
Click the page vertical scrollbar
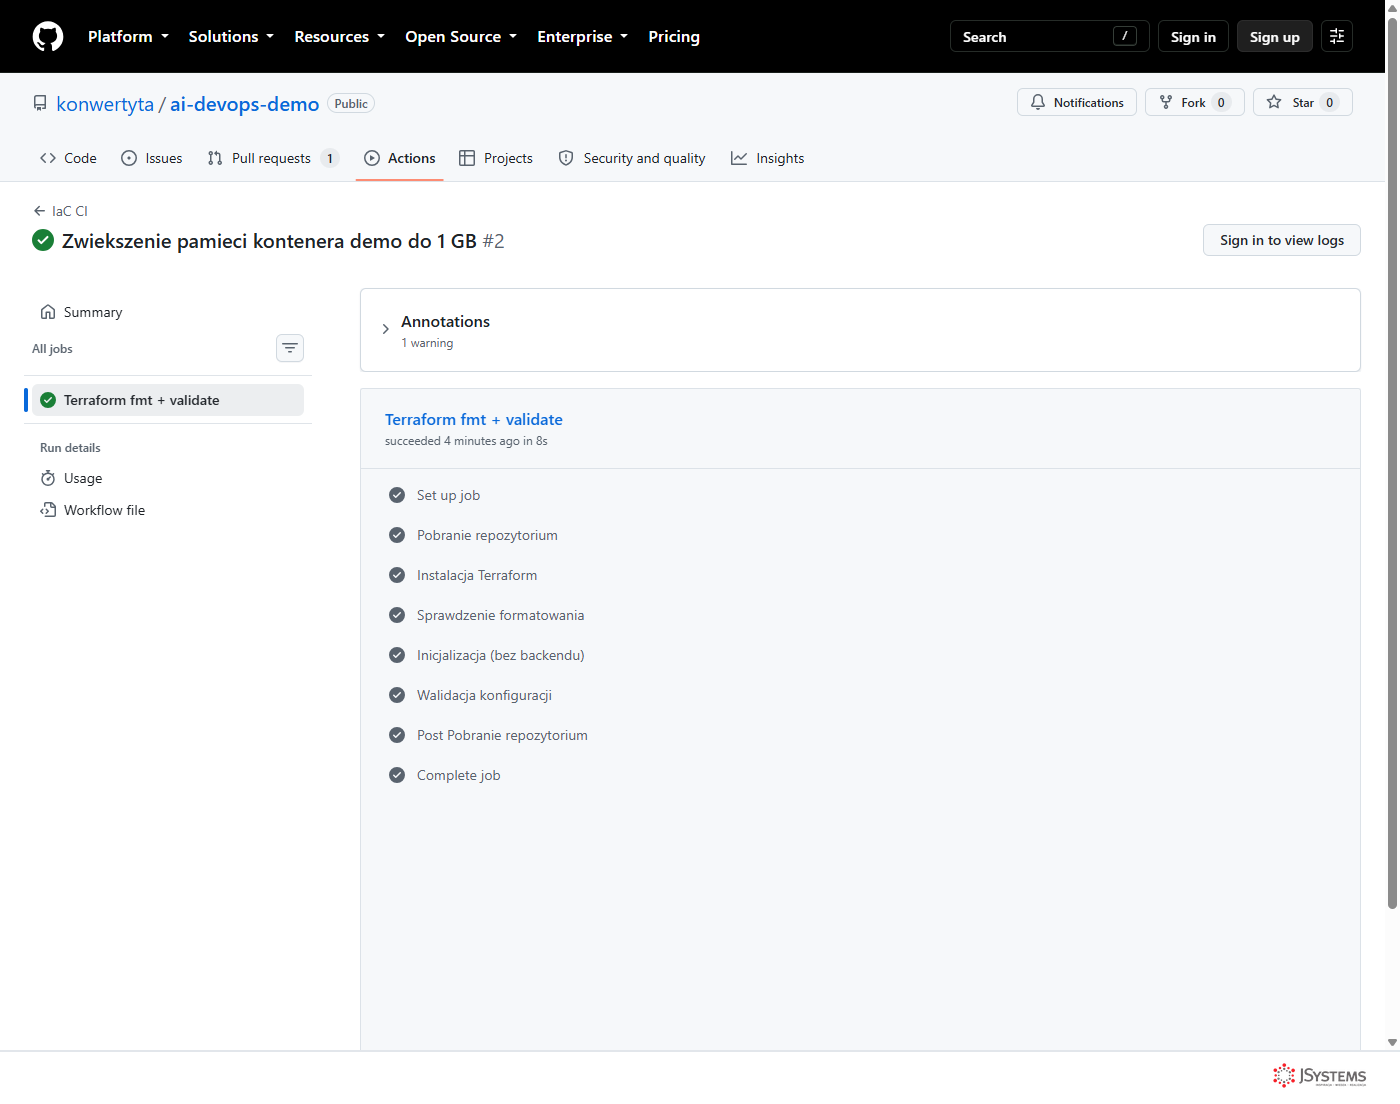[x=1392, y=462]
